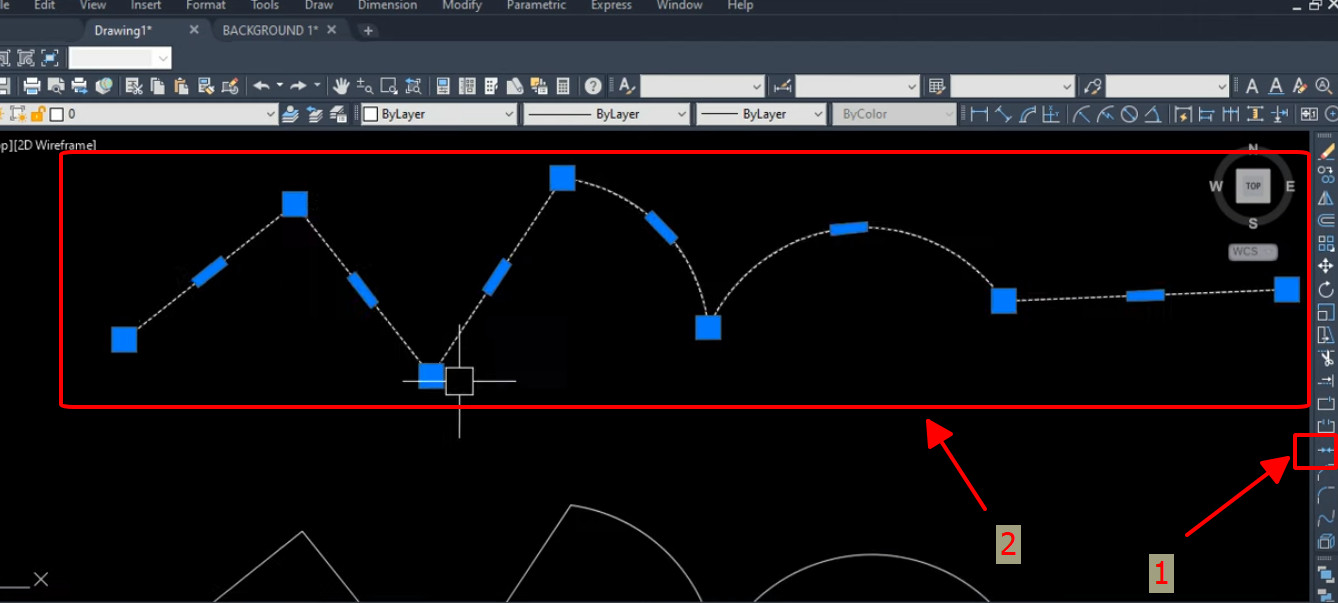The image size is (1338, 603).
Task: Select the Diameter dimension tool
Action: (1129, 114)
